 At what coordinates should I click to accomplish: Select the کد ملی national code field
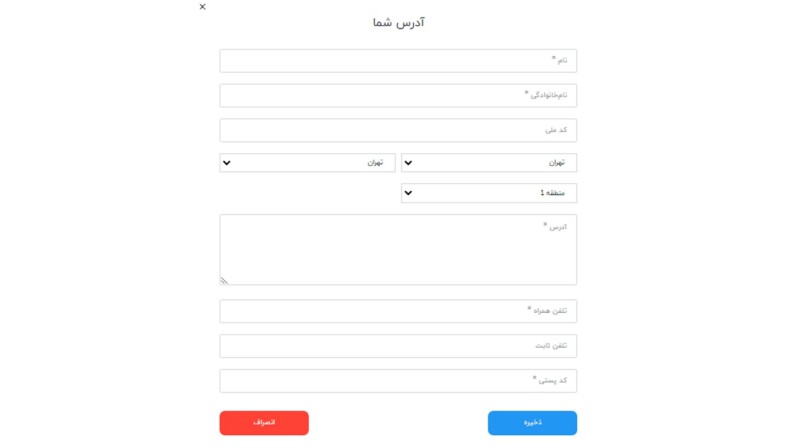pyautogui.click(x=398, y=130)
